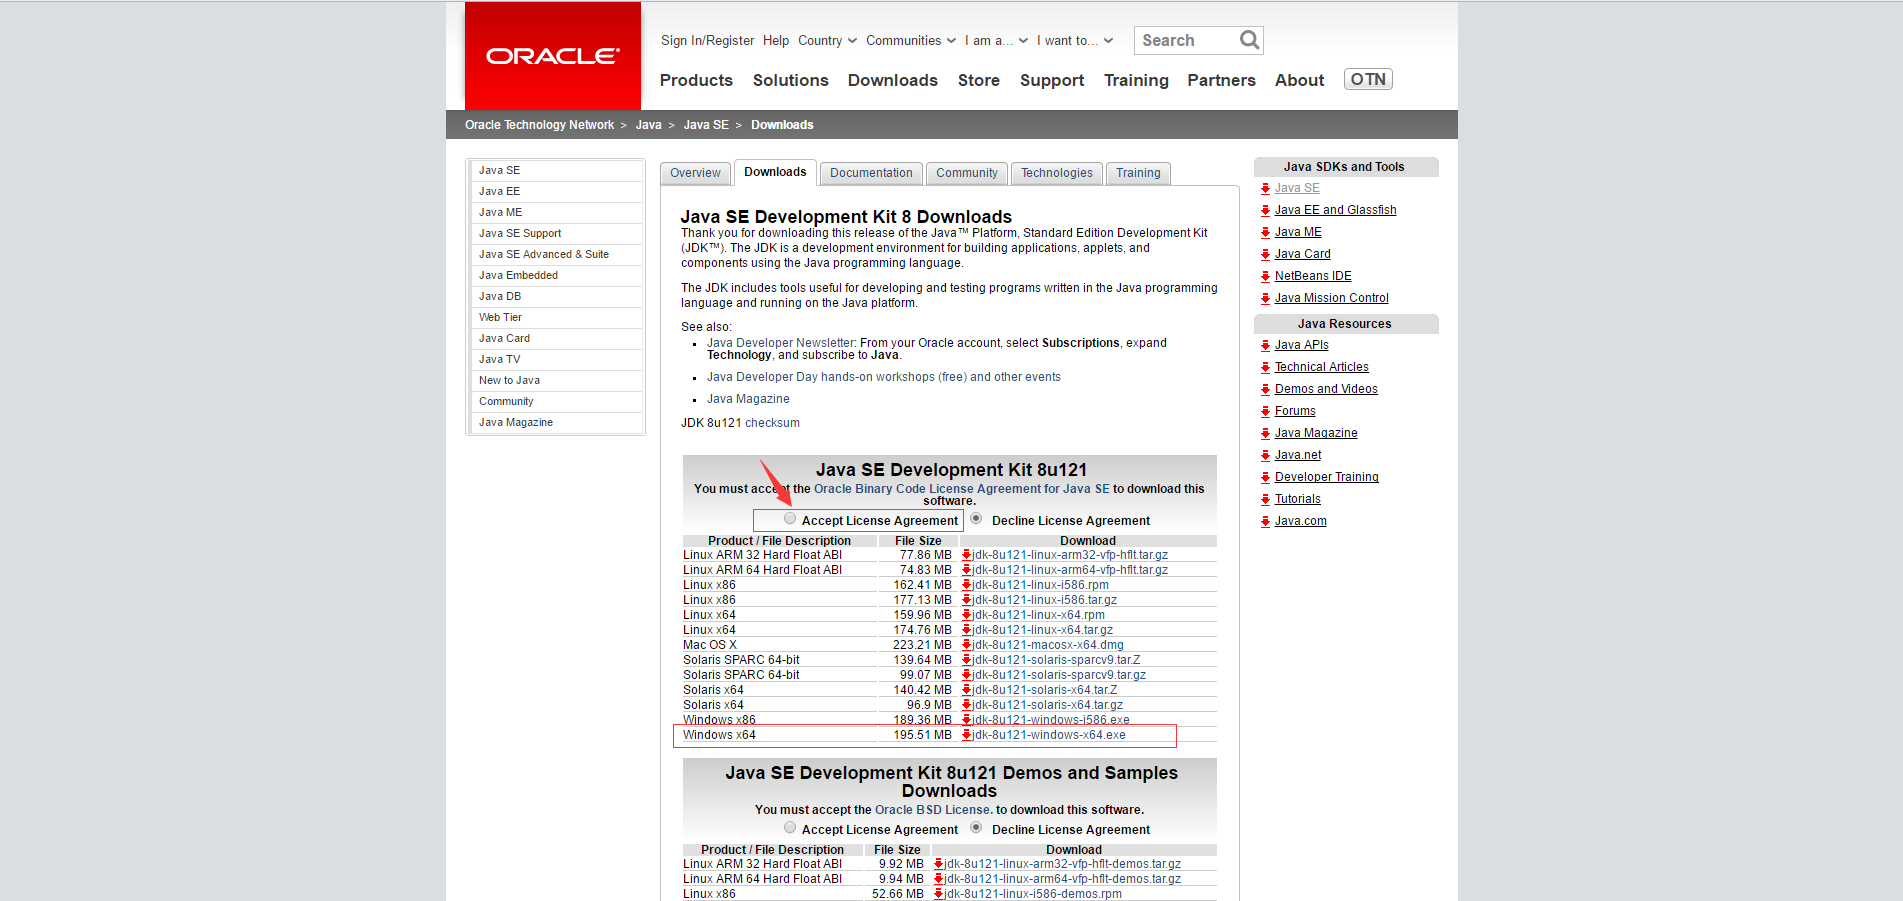Open the 'I want to...' dropdown
1903x901 pixels.
(x=1075, y=41)
